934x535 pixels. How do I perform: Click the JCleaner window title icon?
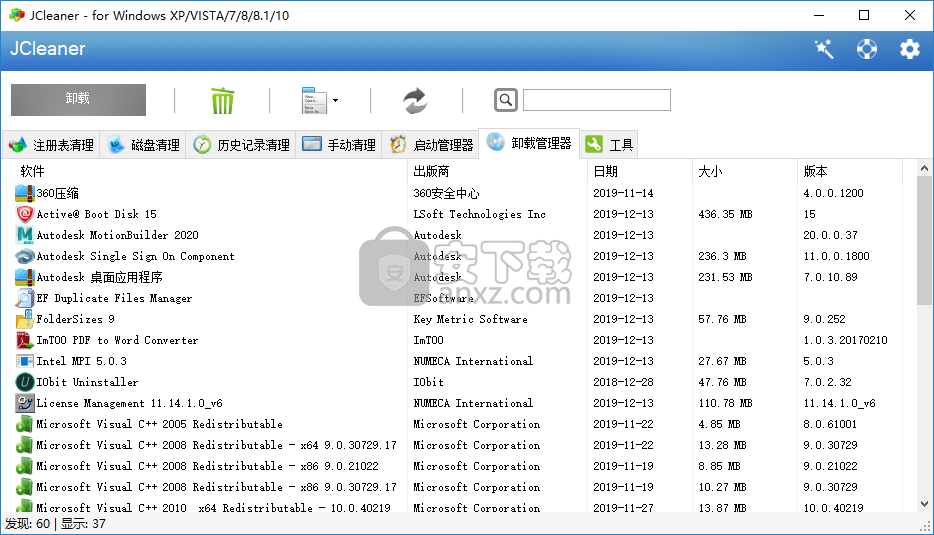coord(17,15)
